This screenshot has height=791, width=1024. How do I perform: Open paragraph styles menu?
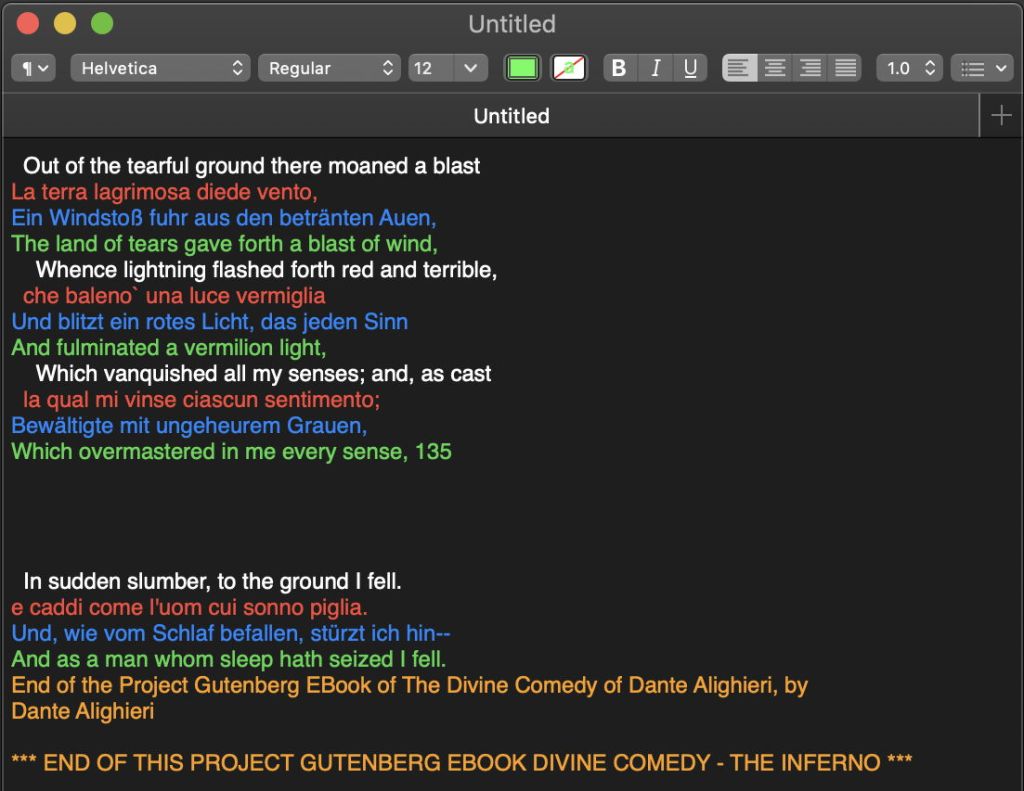tap(33, 68)
